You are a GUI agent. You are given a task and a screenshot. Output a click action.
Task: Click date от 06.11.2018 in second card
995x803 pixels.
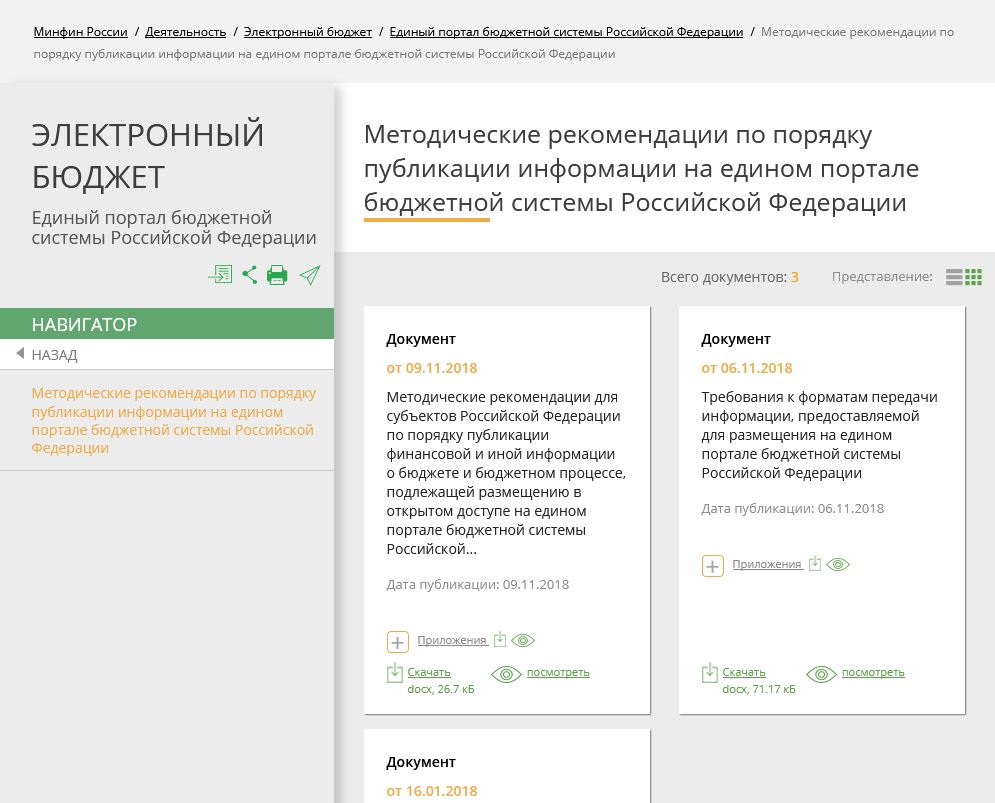point(746,368)
